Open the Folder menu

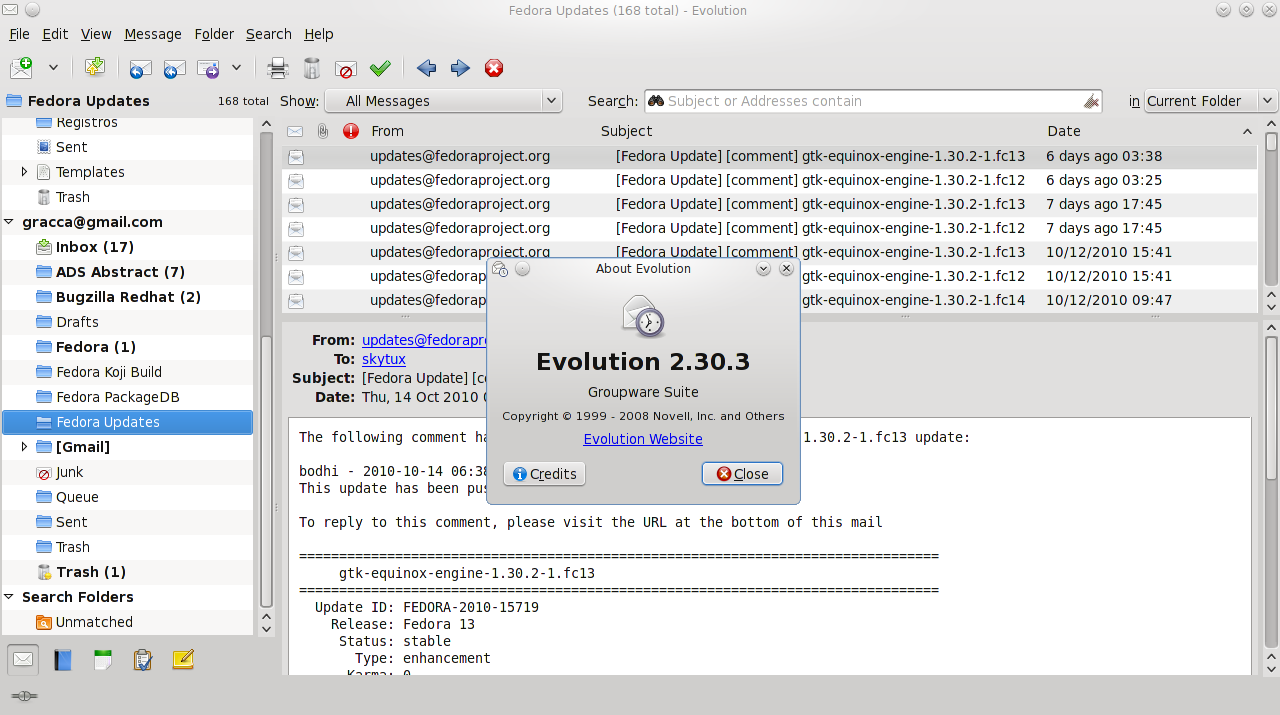pos(214,34)
